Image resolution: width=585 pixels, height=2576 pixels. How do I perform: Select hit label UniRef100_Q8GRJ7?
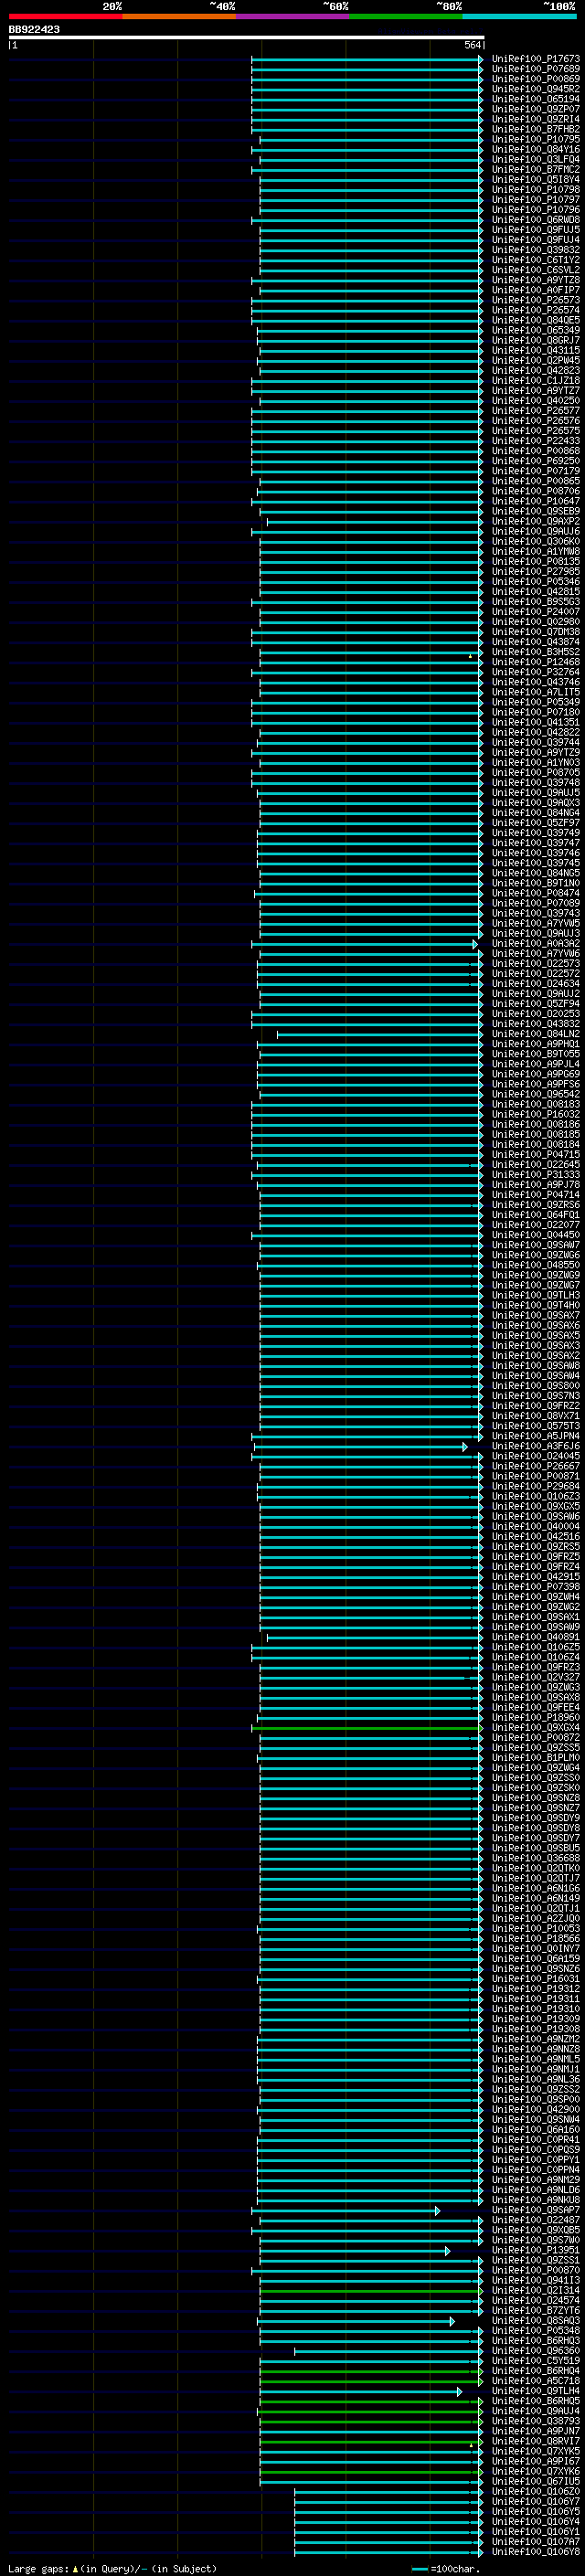[x=536, y=340]
